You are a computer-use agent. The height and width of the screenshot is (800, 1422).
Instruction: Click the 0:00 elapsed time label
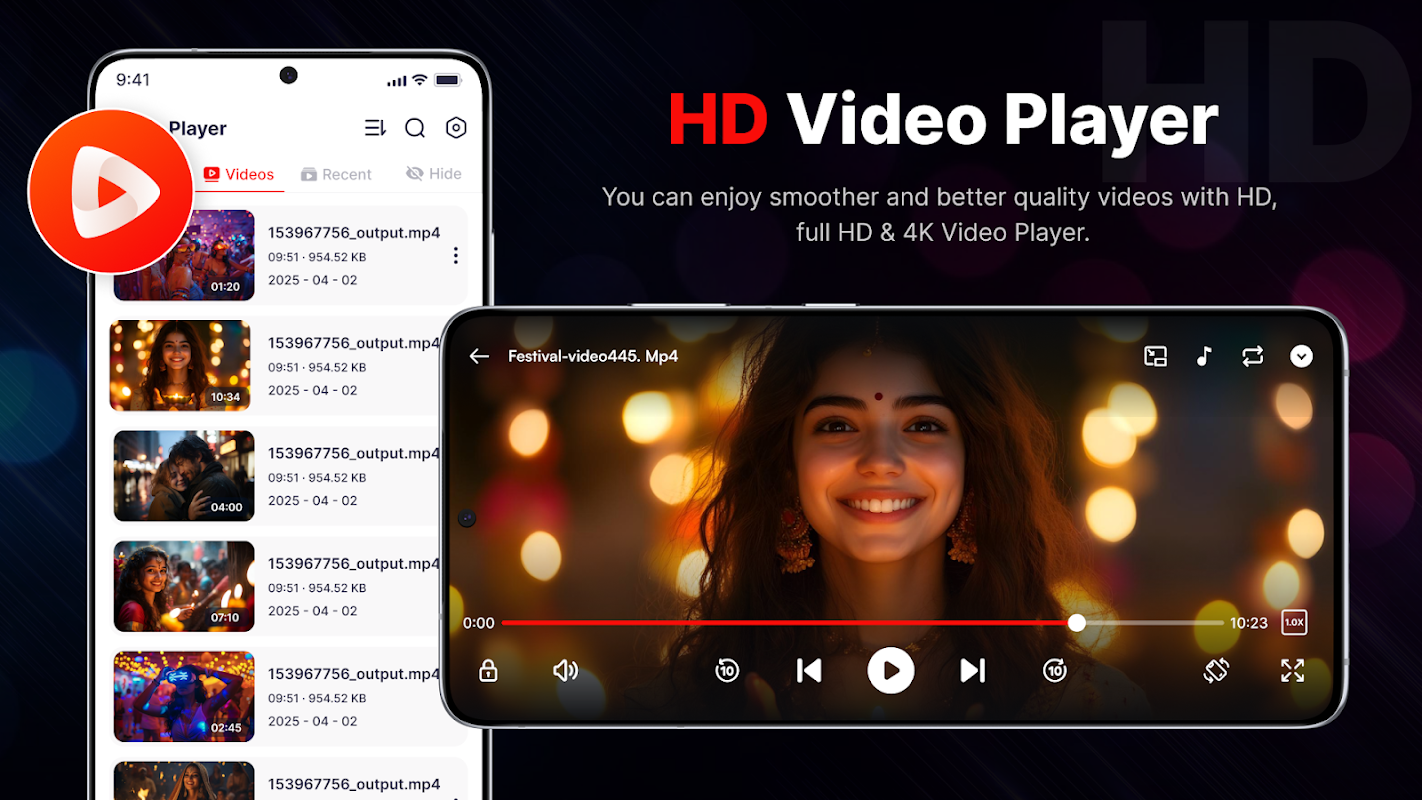479,622
